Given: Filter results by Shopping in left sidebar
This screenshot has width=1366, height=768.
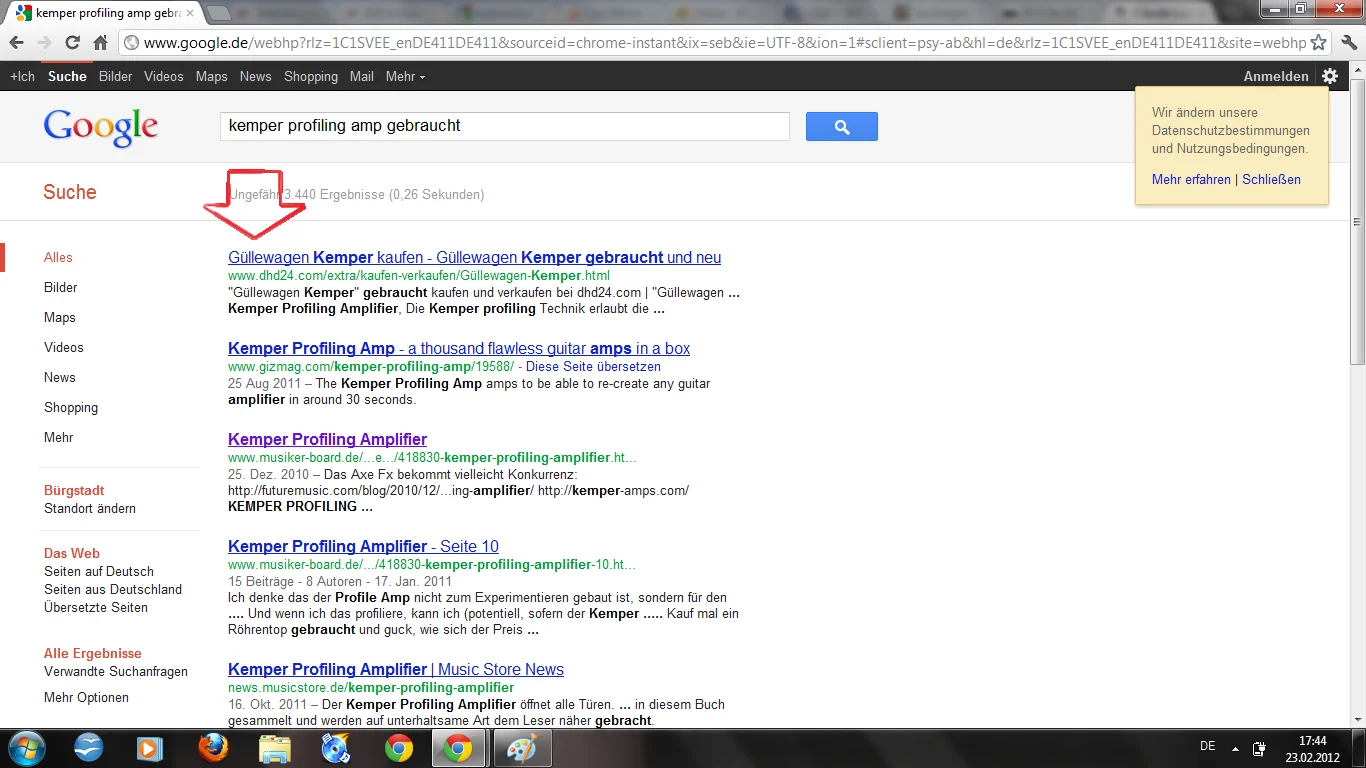Looking at the screenshot, I should click(71, 407).
